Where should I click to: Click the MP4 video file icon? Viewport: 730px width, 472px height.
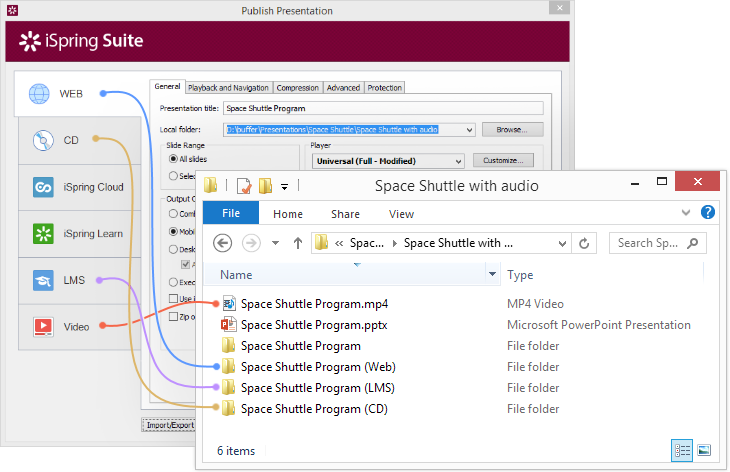(x=229, y=303)
